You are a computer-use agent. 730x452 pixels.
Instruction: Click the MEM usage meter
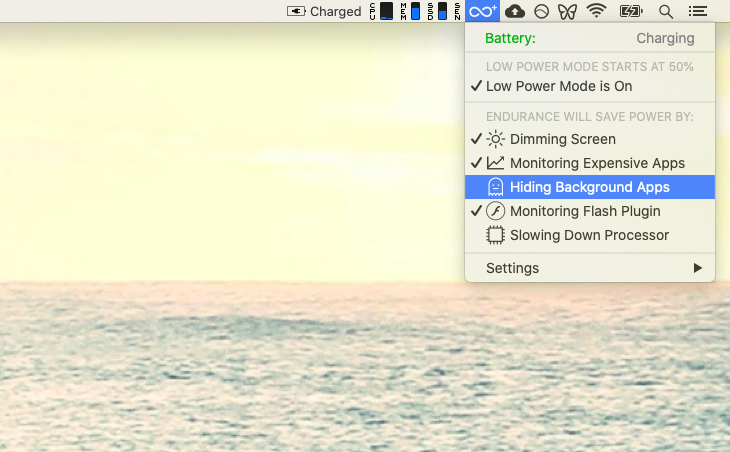[410, 11]
